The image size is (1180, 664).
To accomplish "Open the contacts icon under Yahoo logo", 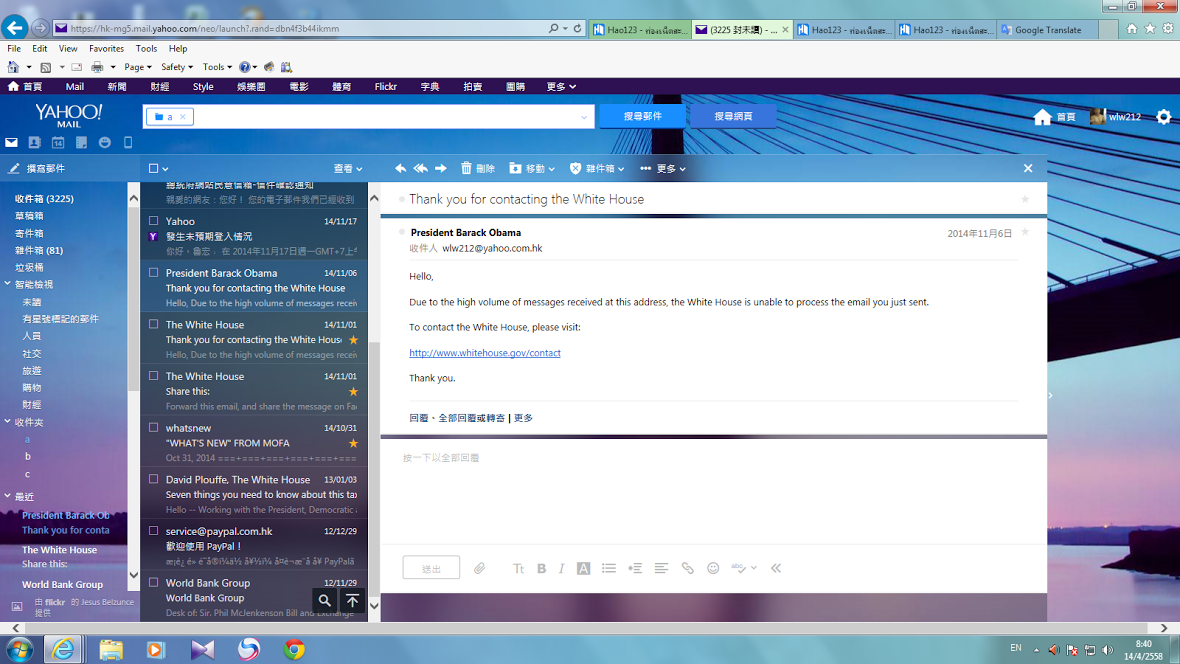I will point(35,142).
